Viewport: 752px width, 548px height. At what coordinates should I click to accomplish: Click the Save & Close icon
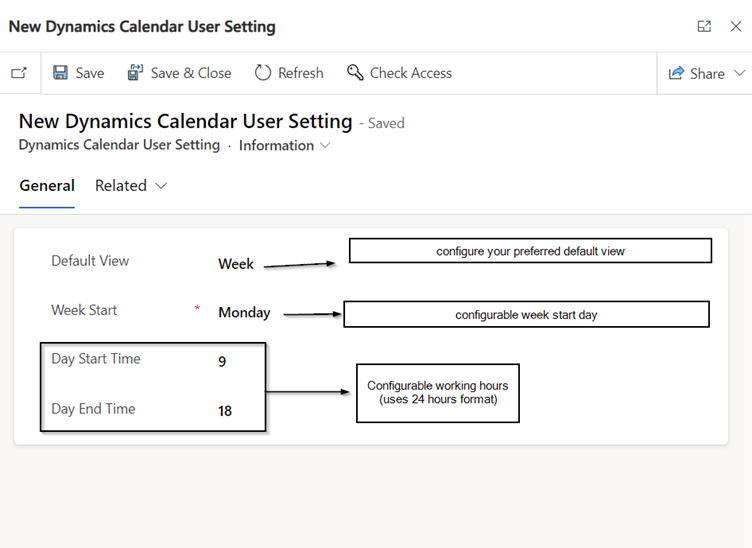(x=135, y=73)
